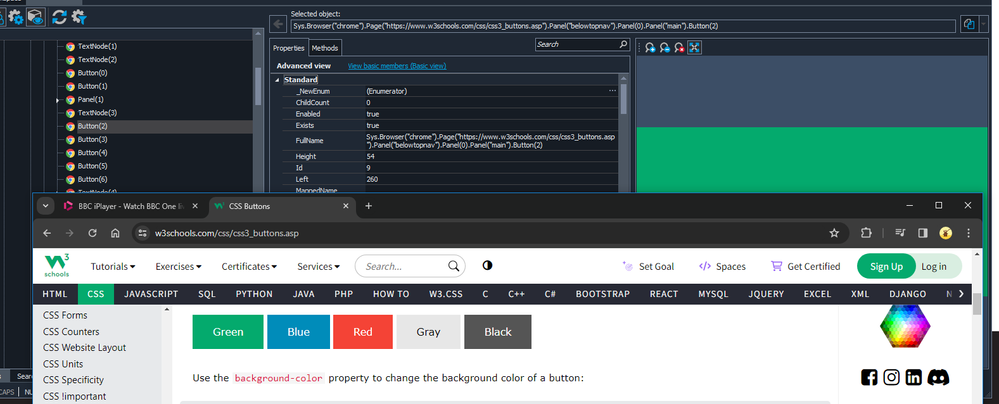Click the Sign Up button

[x=886, y=266]
